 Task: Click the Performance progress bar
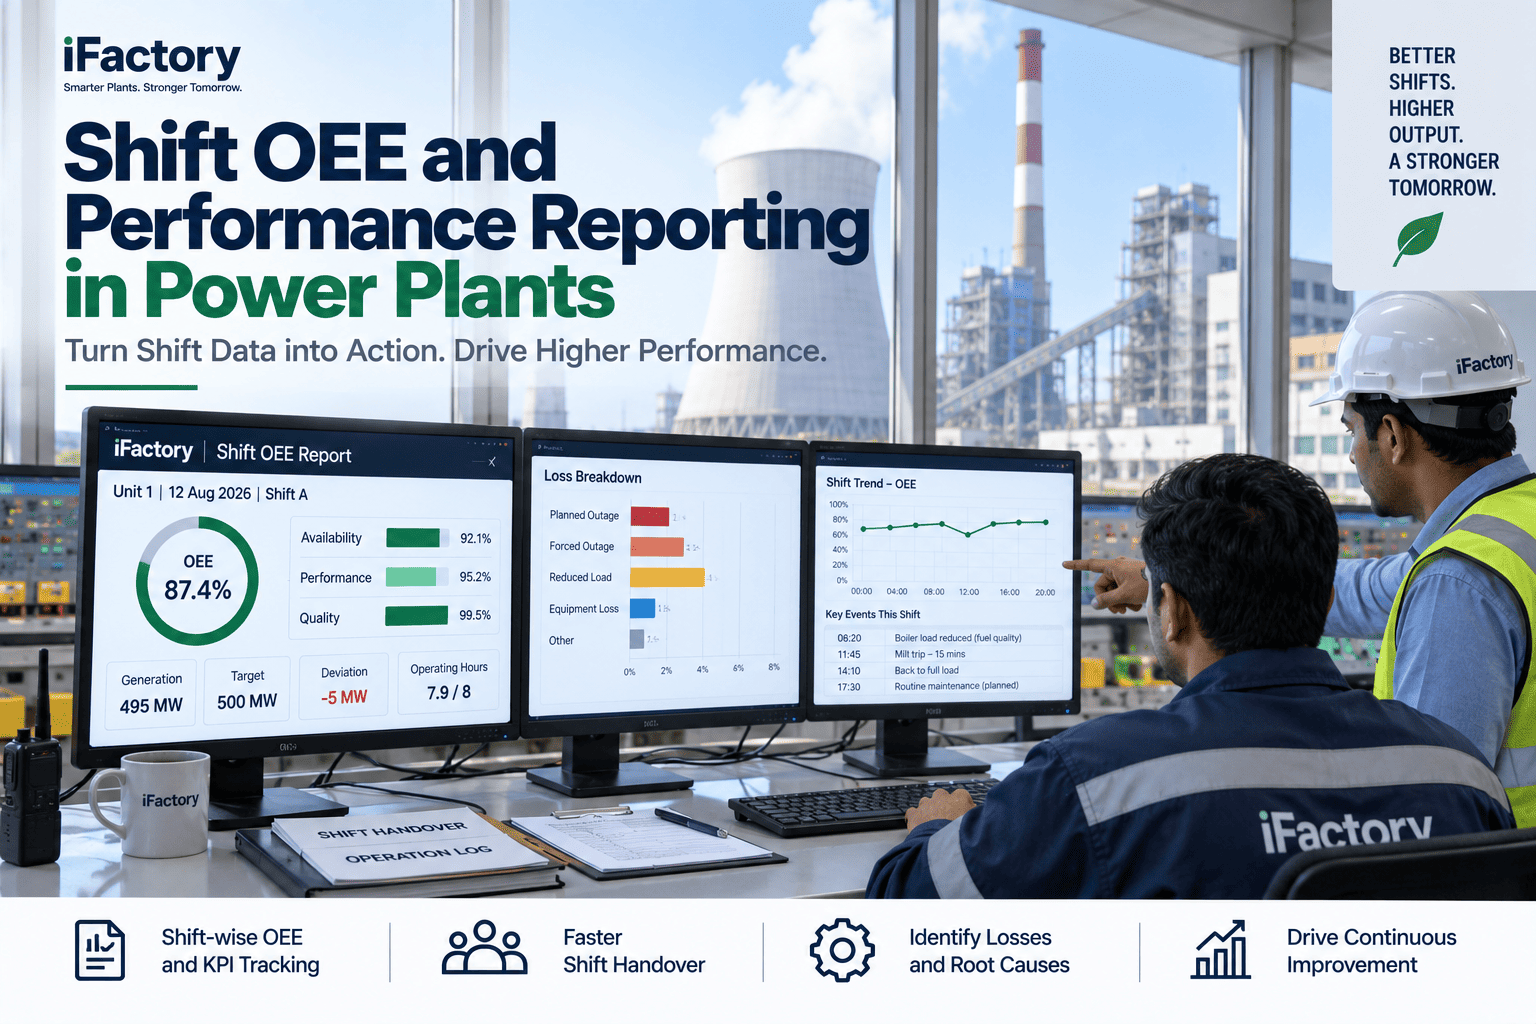click(x=417, y=577)
